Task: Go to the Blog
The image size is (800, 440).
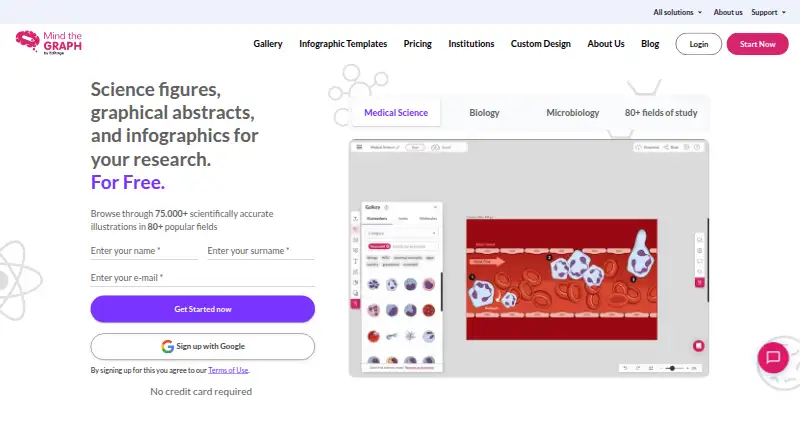Action: pos(650,44)
